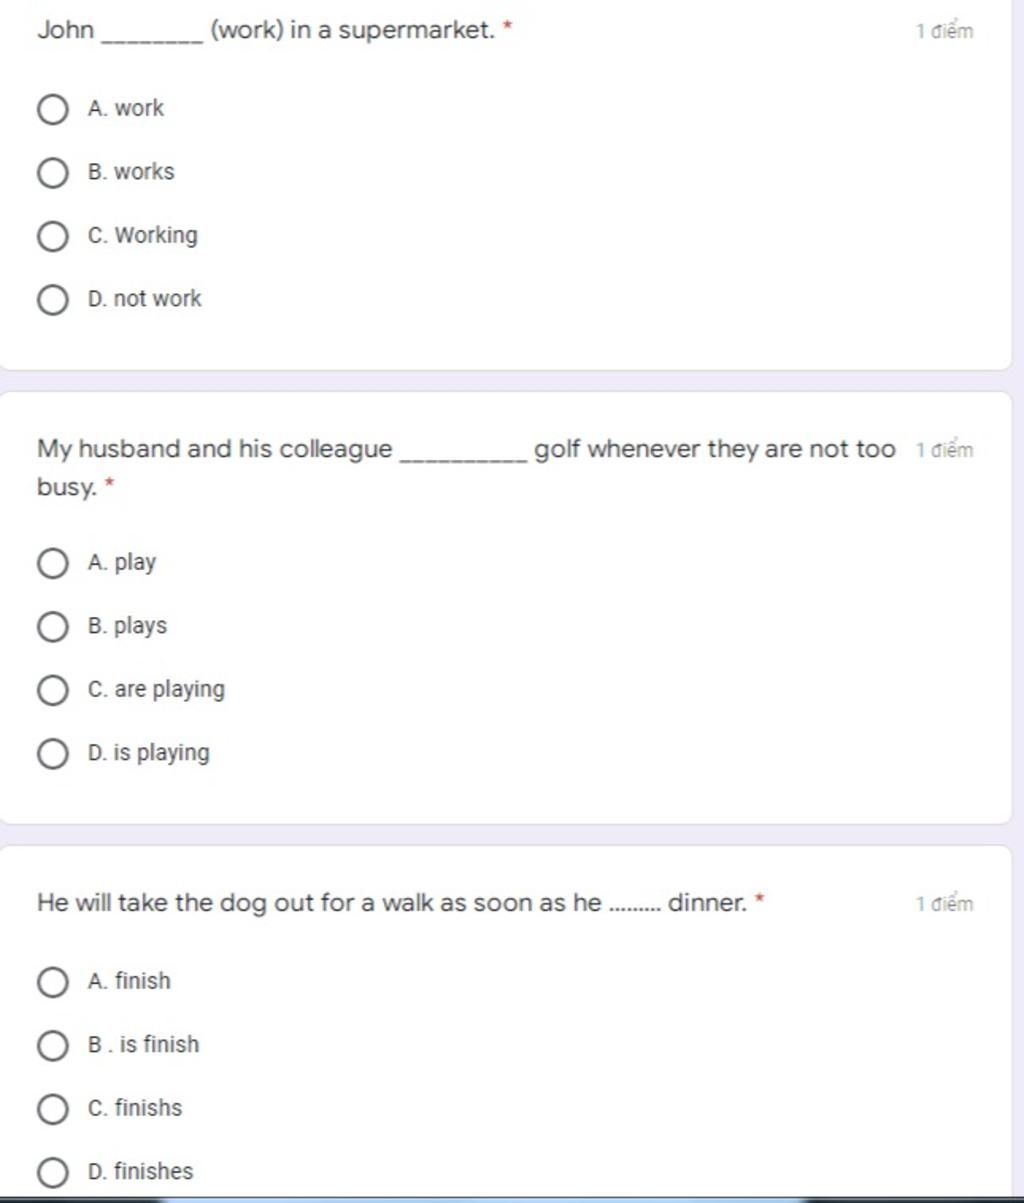Click '1 điểm' label beside the golf question

tap(944, 450)
